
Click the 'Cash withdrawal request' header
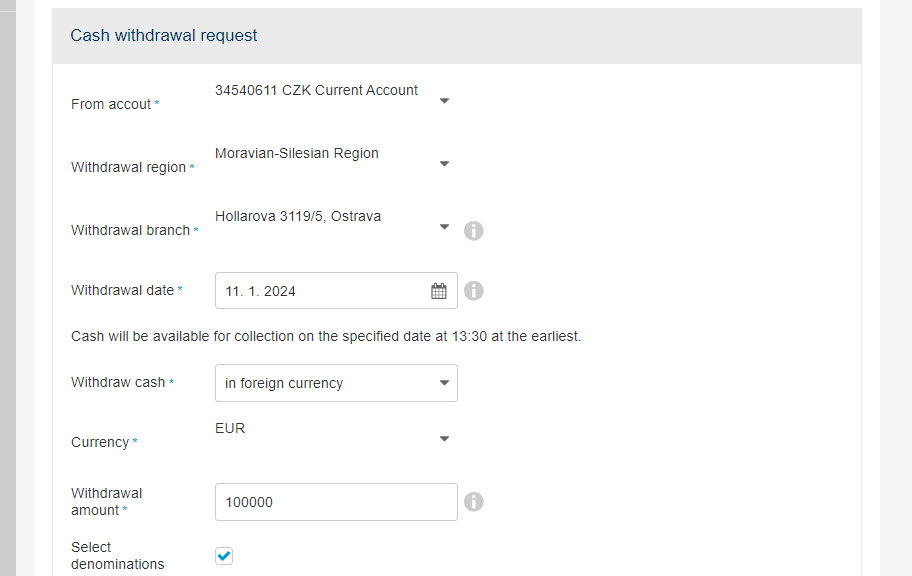click(x=163, y=35)
